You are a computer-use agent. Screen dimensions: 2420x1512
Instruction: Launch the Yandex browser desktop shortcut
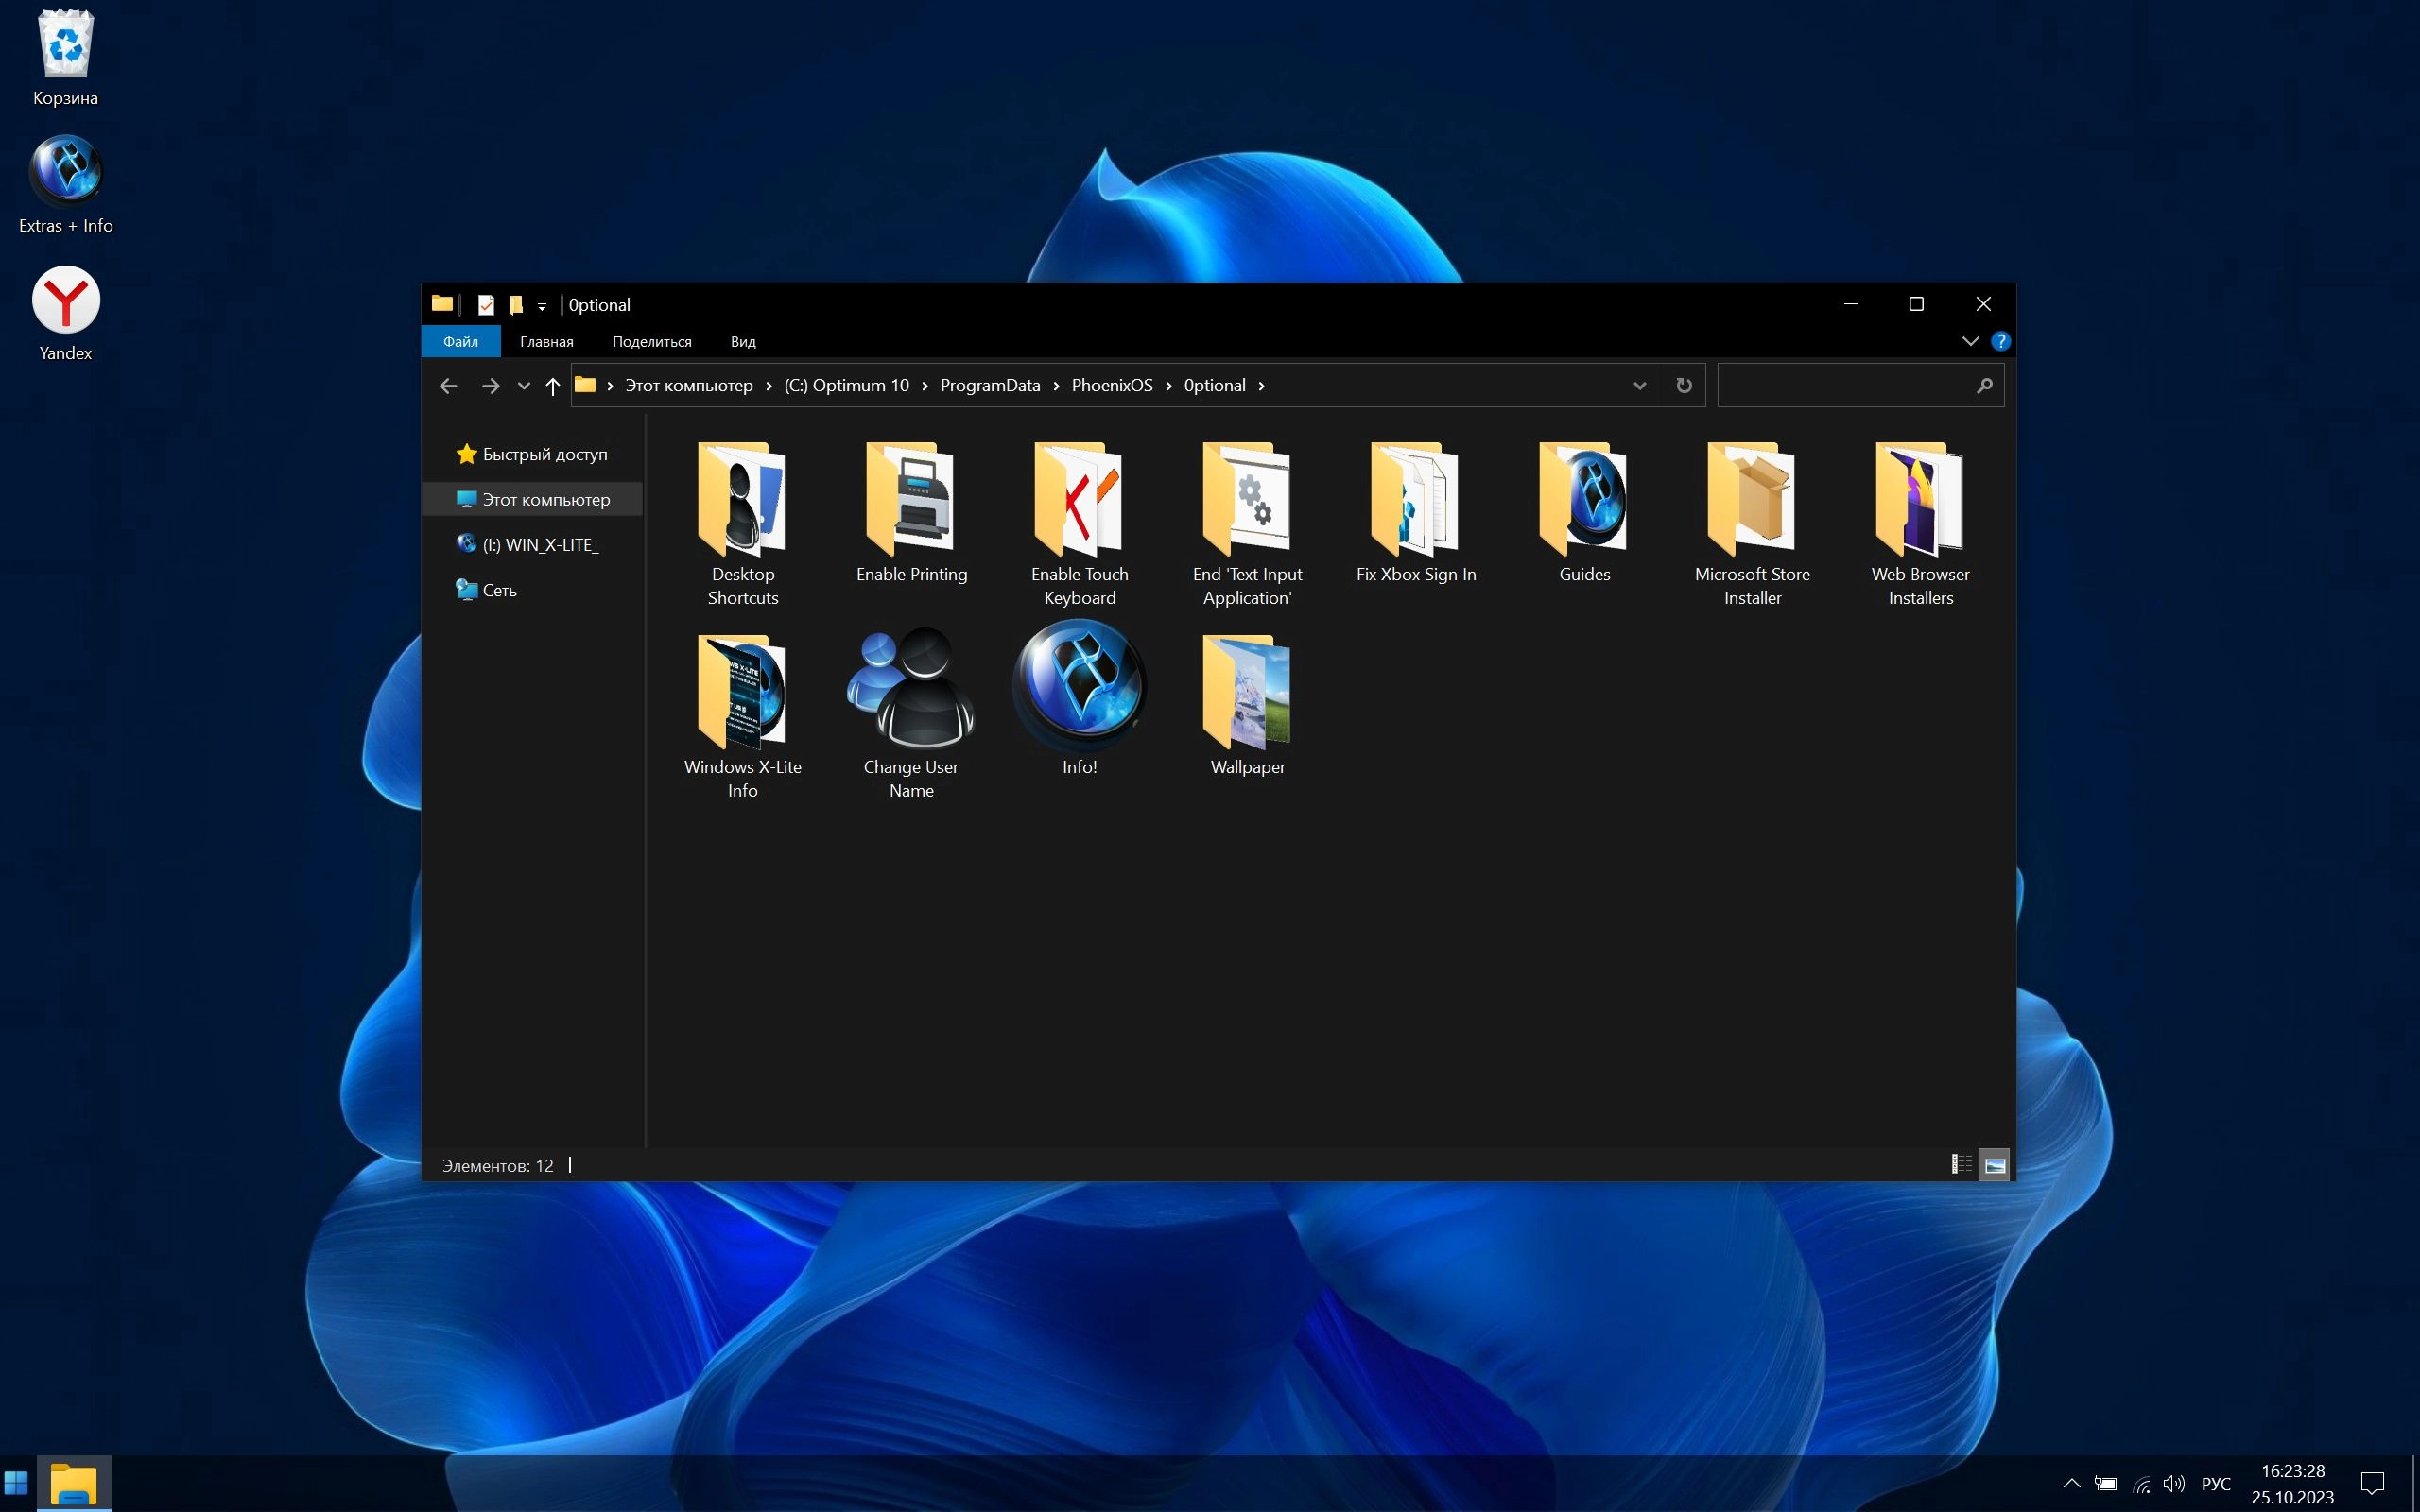66,300
